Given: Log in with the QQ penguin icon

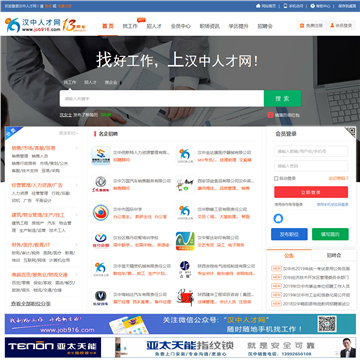Looking at the screenshot, I should pyautogui.click(x=278, y=218).
